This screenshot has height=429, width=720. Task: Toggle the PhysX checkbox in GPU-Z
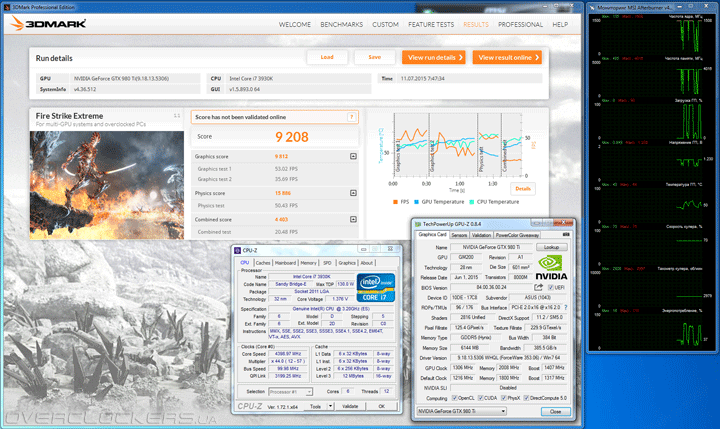pyautogui.click(x=504, y=398)
